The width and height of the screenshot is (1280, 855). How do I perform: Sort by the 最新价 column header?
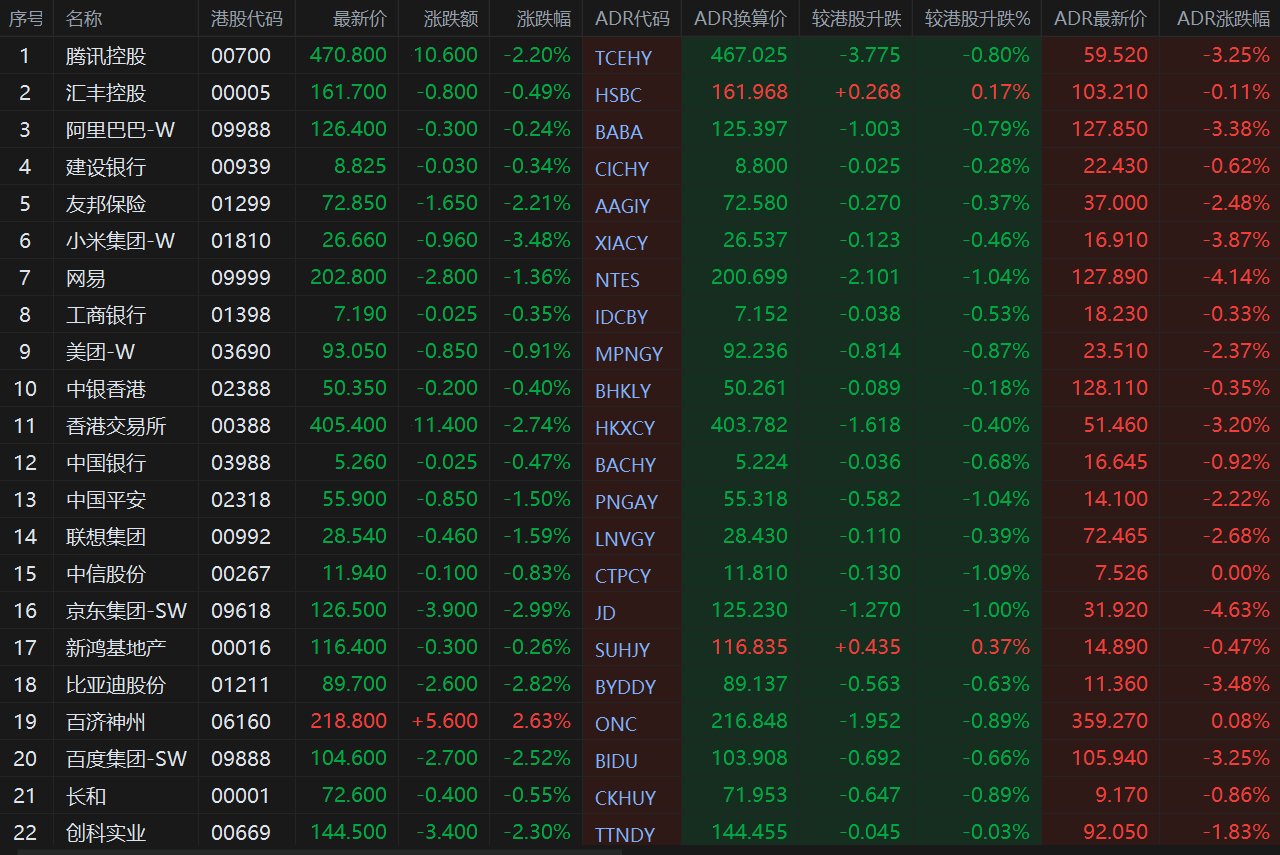pyautogui.click(x=360, y=18)
